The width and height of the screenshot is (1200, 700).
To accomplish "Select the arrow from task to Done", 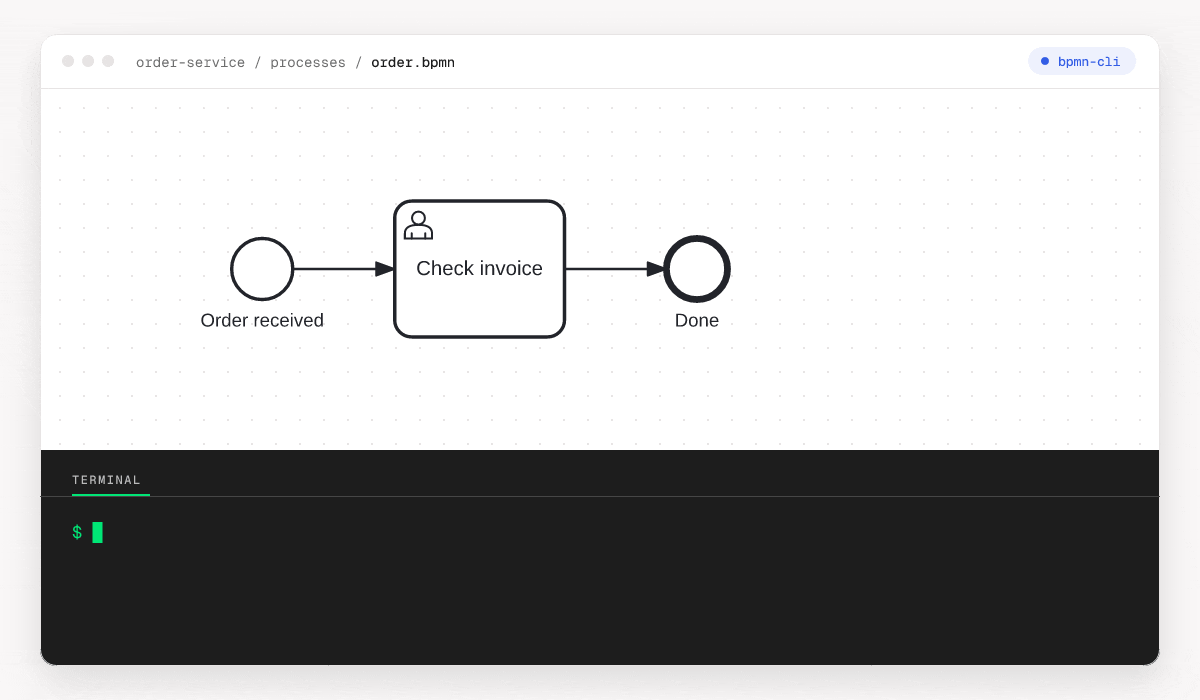I will click(615, 269).
